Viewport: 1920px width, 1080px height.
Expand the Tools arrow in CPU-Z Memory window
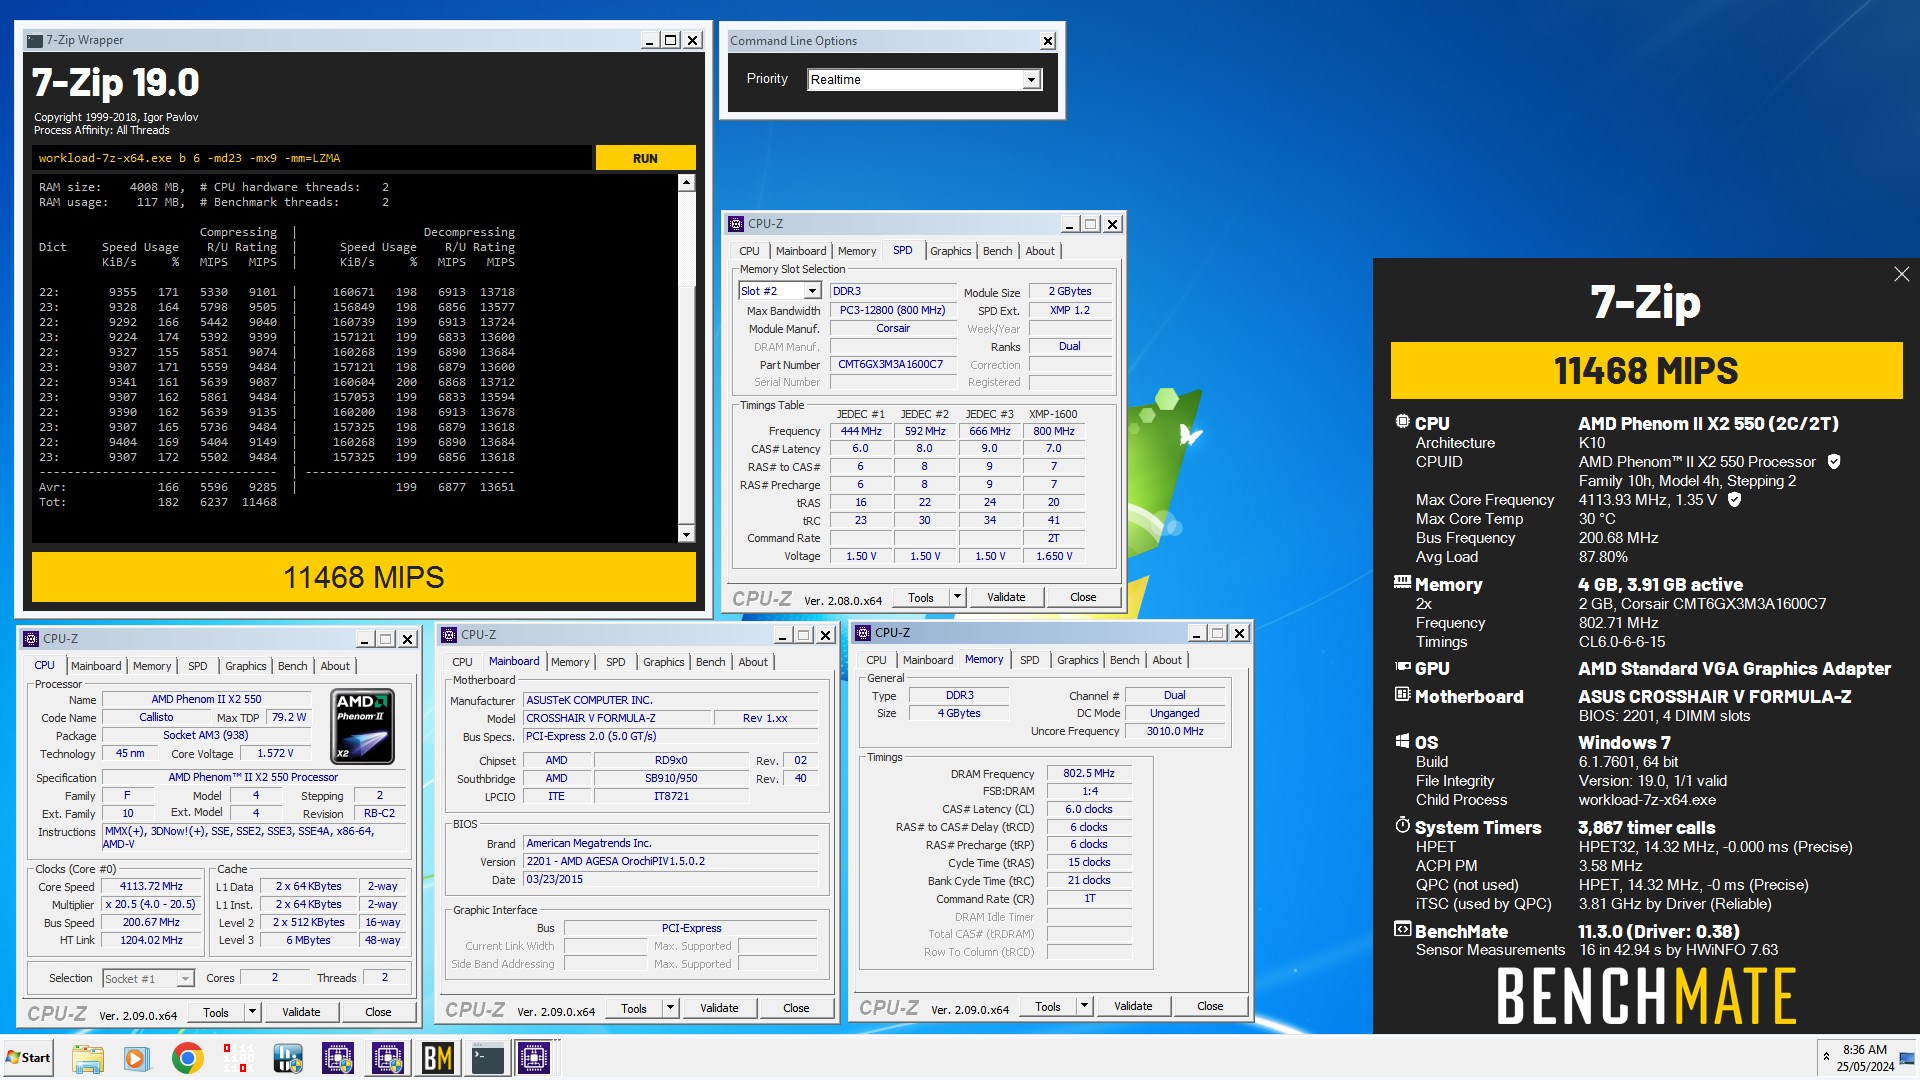pos(1084,1006)
